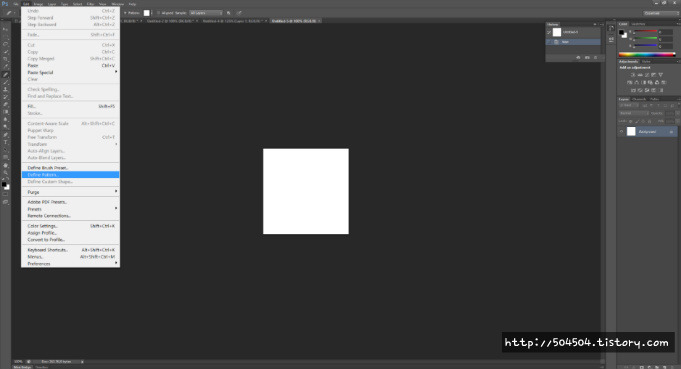Toggle Quick Mask mode icon
The image size is (681, 369).
click(5, 194)
